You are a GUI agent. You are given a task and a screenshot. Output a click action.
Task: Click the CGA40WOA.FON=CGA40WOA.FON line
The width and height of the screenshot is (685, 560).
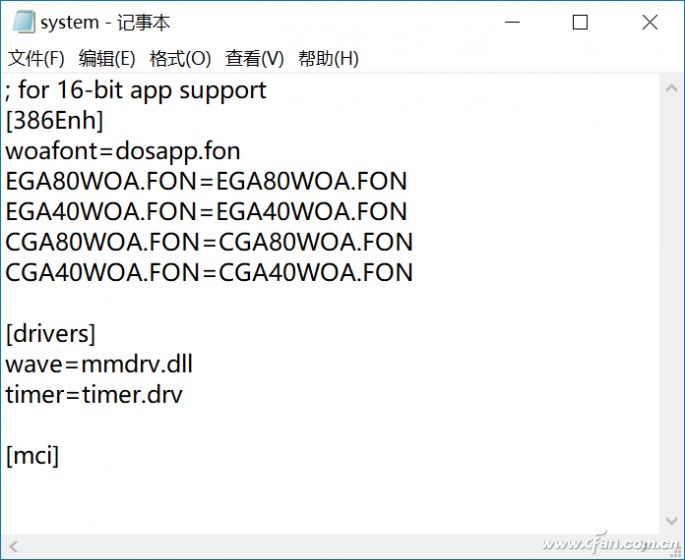[x=209, y=272]
